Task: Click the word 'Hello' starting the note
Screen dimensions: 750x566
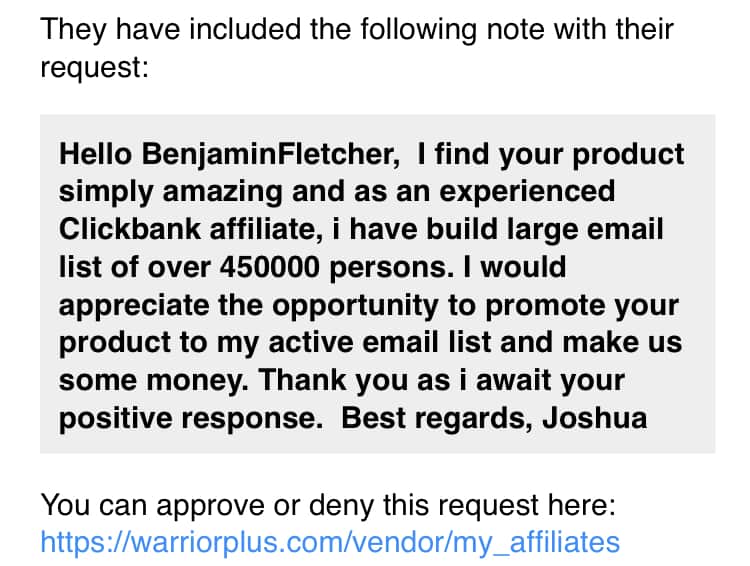Action: point(95,154)
